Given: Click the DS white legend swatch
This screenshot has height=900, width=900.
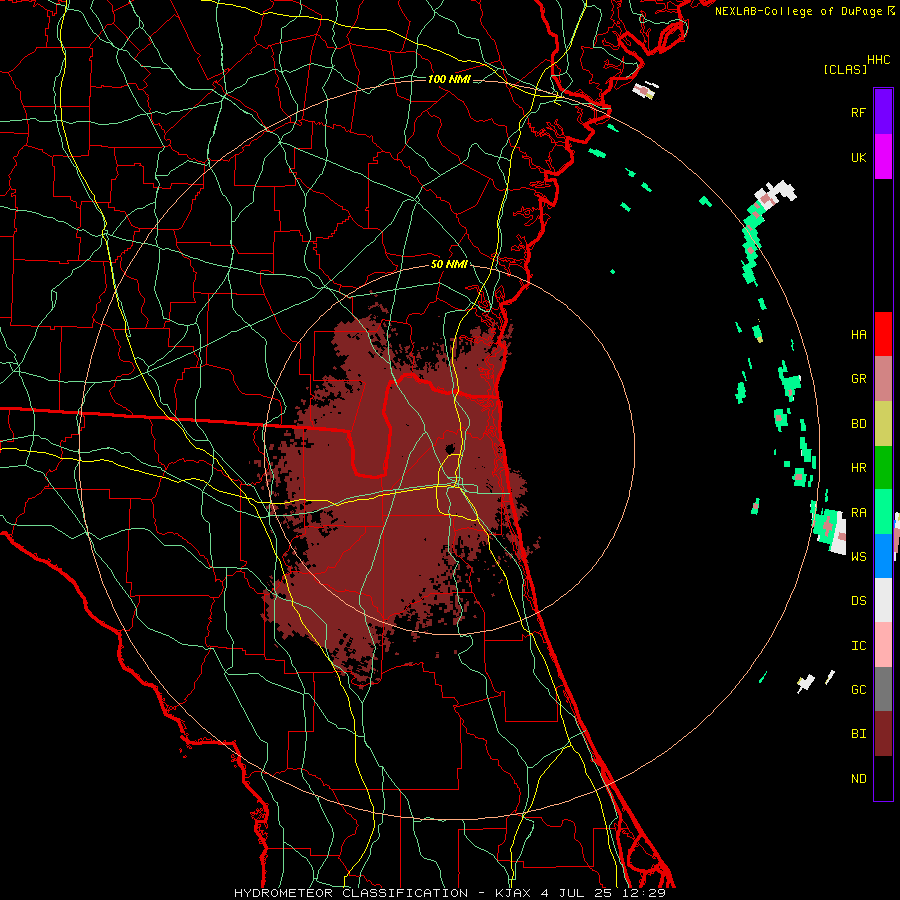Looking at the screenshot, I should pos(883,600).
